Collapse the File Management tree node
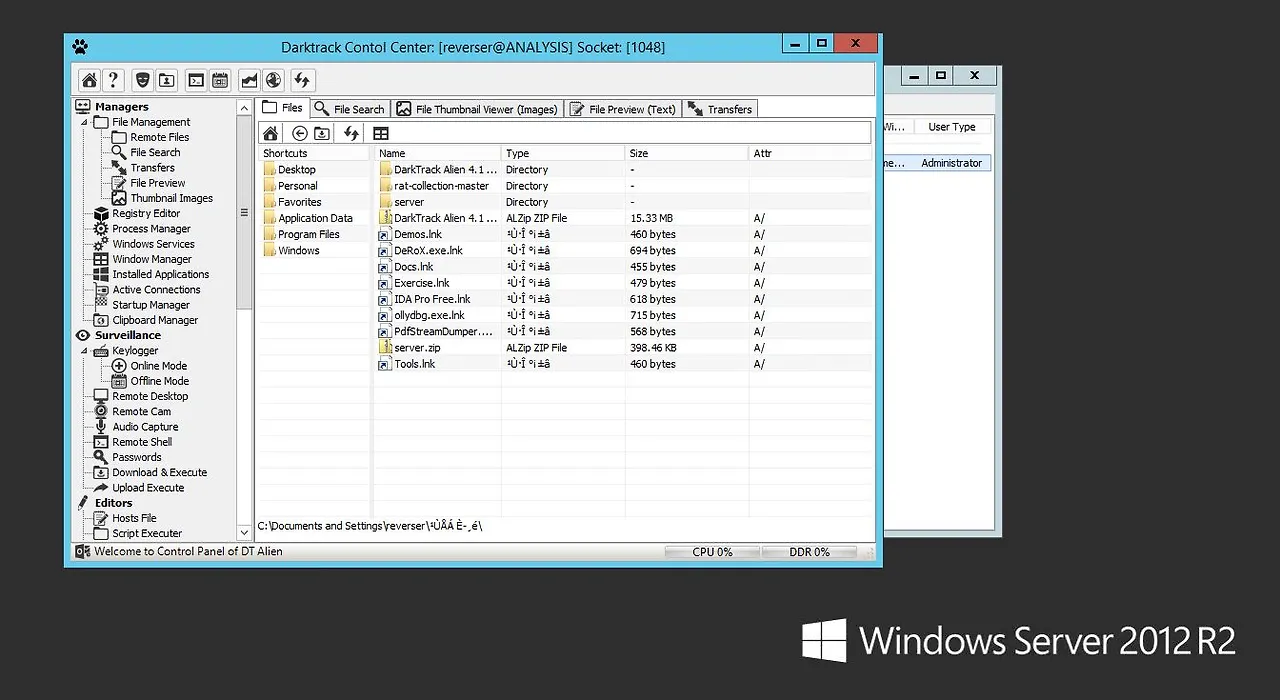 pyautogui.click(x=84, y=122)
